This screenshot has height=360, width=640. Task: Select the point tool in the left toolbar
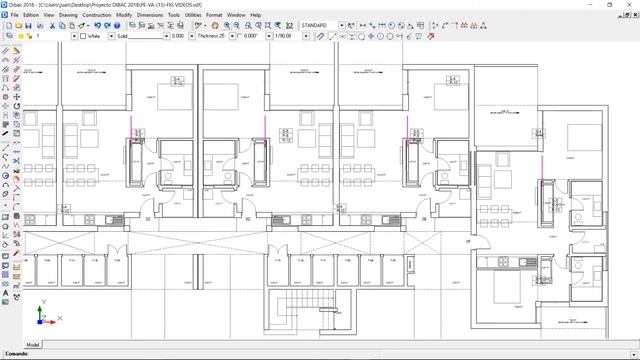(5, 205)
